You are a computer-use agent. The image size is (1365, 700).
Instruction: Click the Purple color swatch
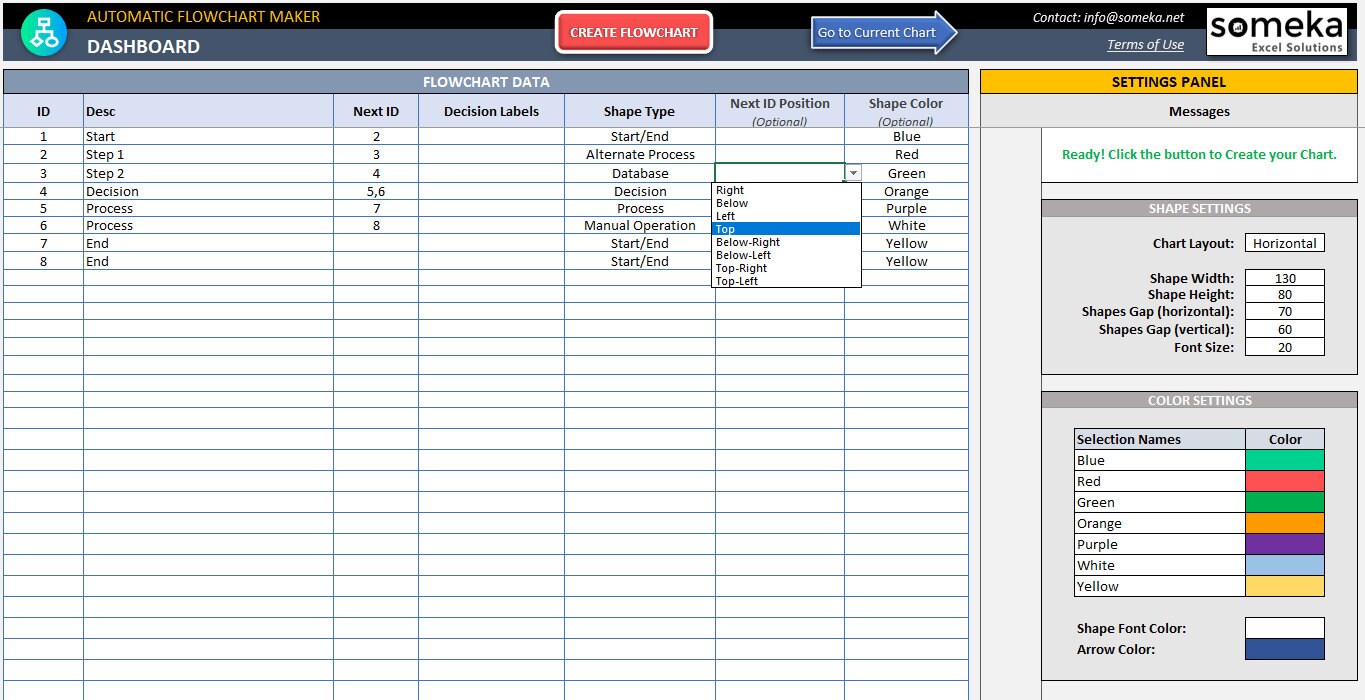coord(1284,544)
